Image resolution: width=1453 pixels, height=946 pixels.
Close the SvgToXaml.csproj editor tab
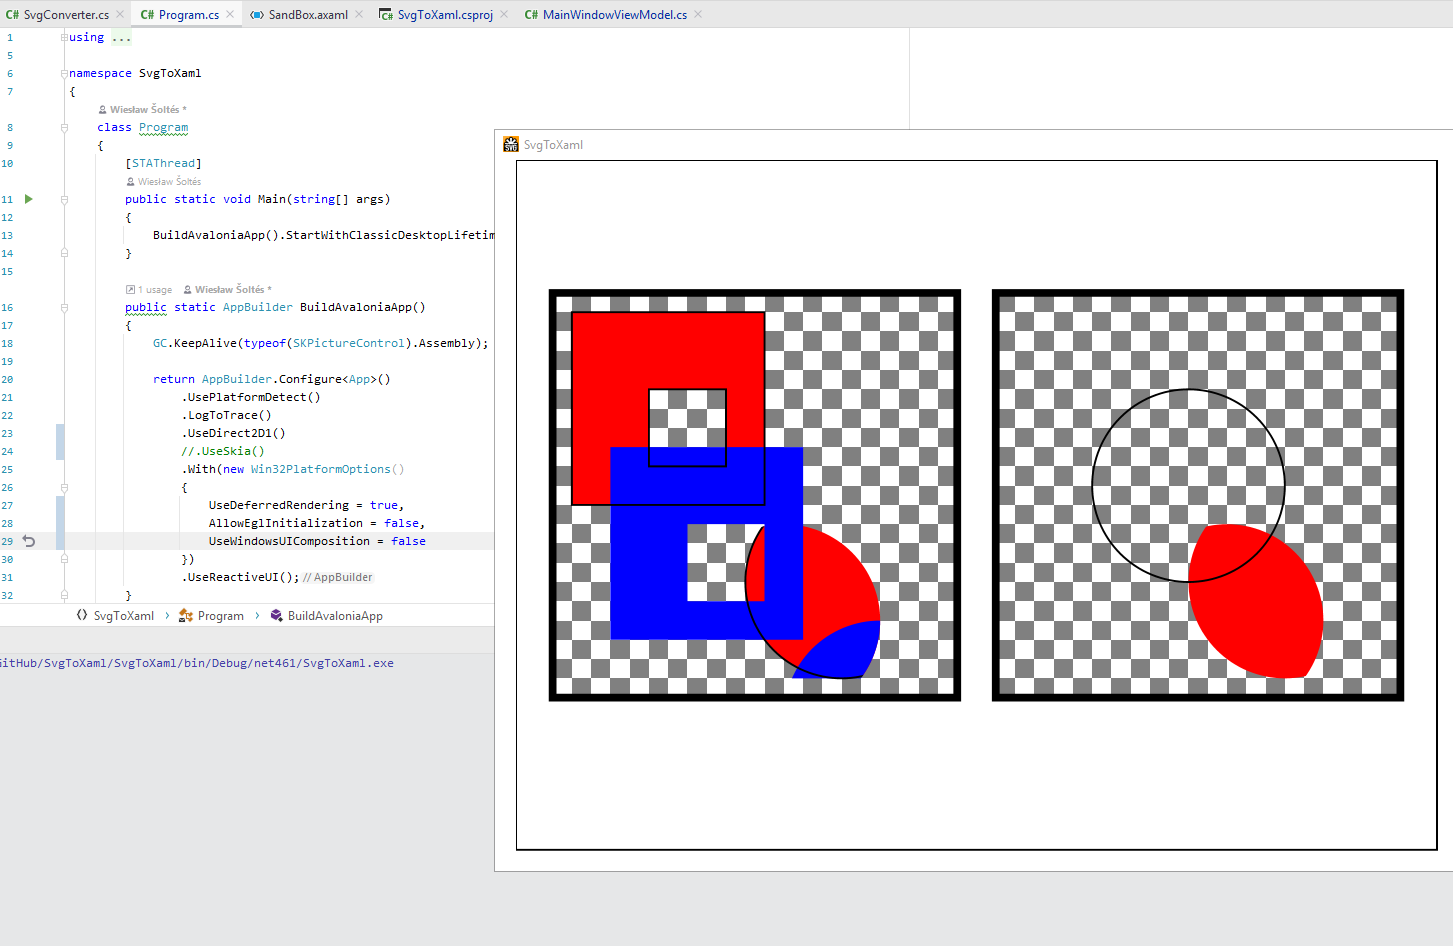point(504,14)
